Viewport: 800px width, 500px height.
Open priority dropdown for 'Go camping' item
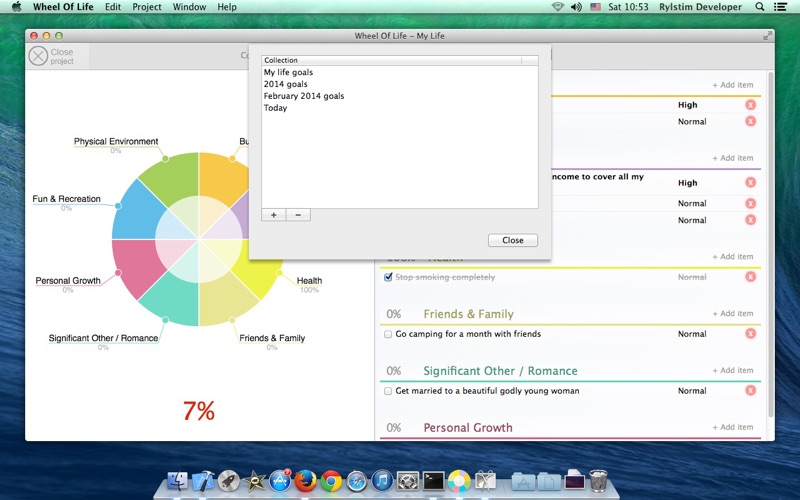coord(692,334)
